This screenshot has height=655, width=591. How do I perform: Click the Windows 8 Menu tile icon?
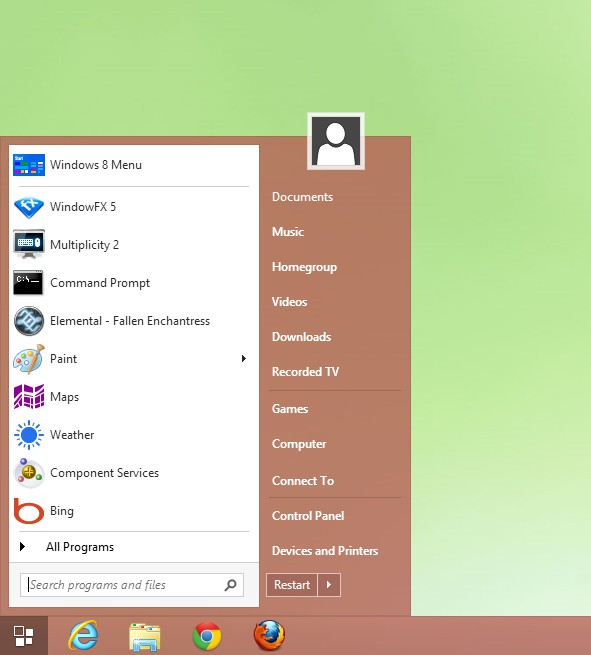29,165
